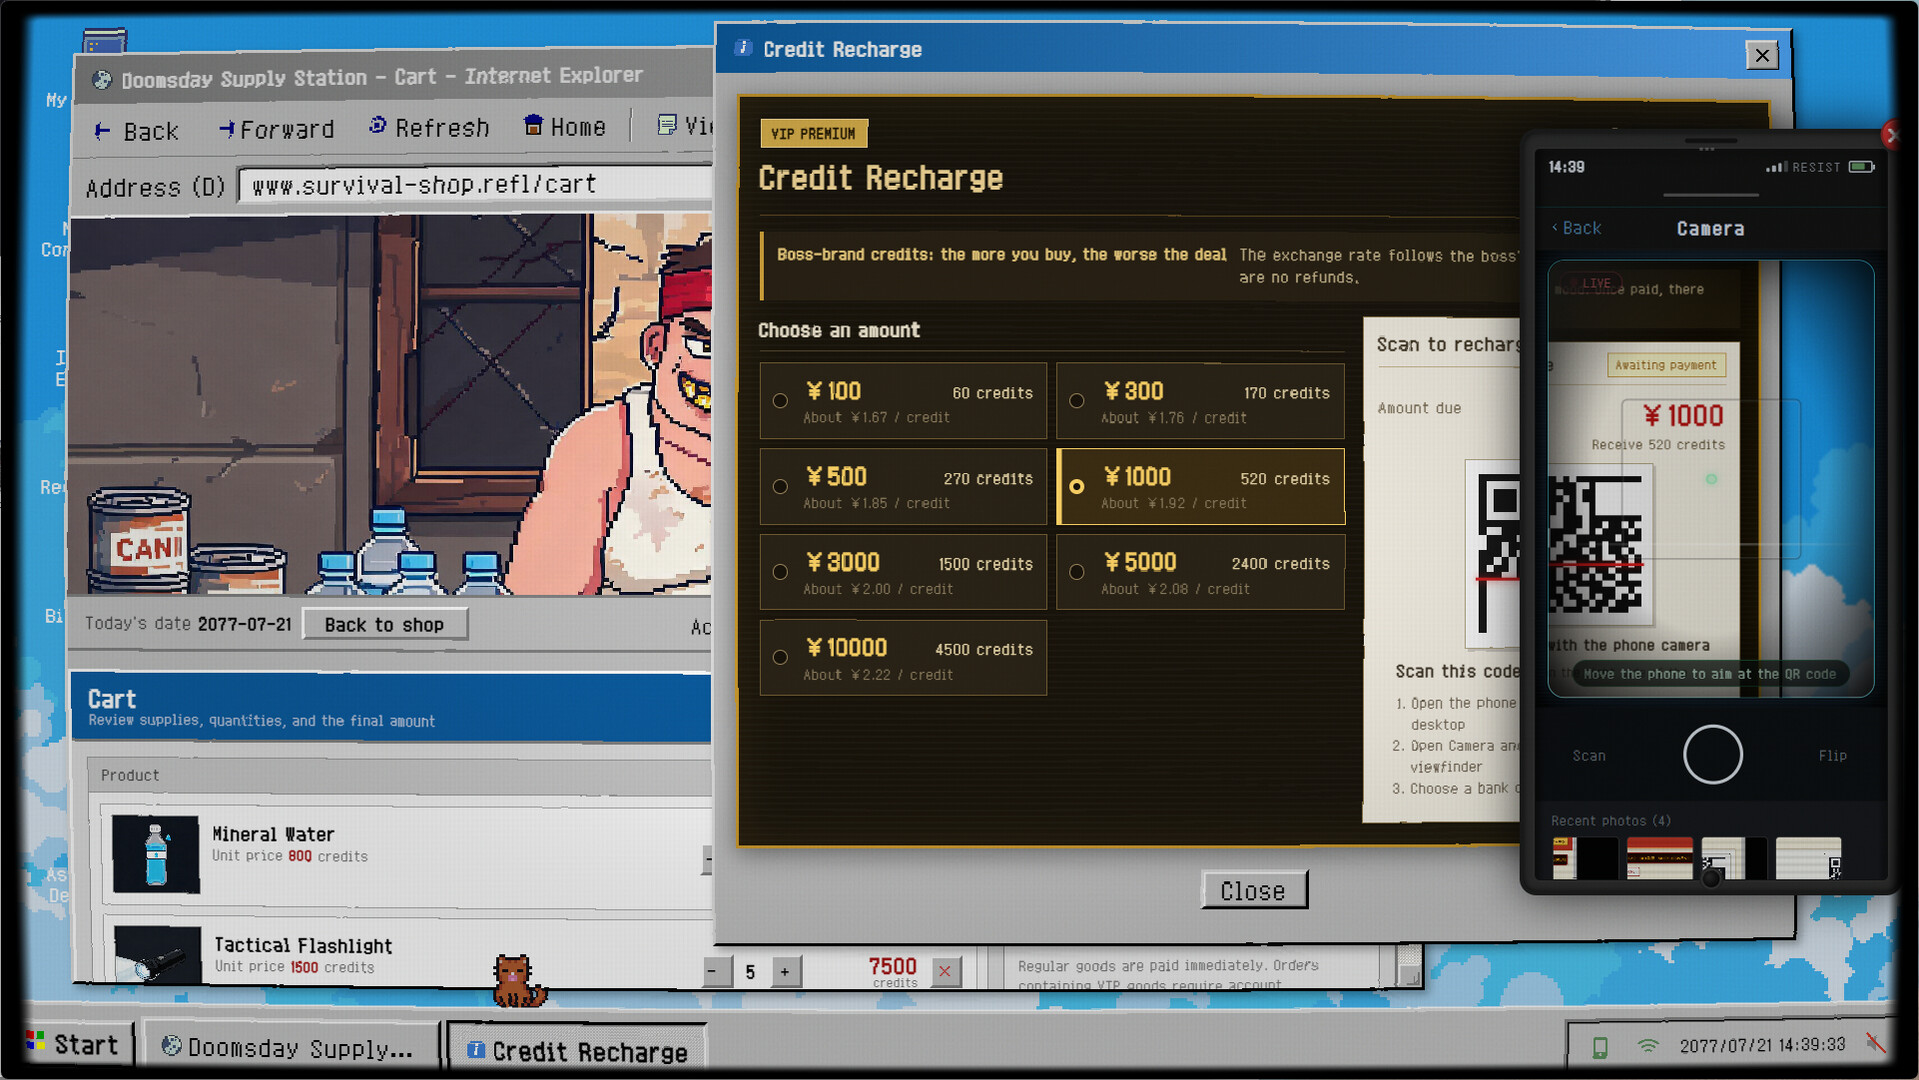The height and width of the screenshot is (1080, 1919).
Task: Click the Amount due label
Action: point(1419,409)
